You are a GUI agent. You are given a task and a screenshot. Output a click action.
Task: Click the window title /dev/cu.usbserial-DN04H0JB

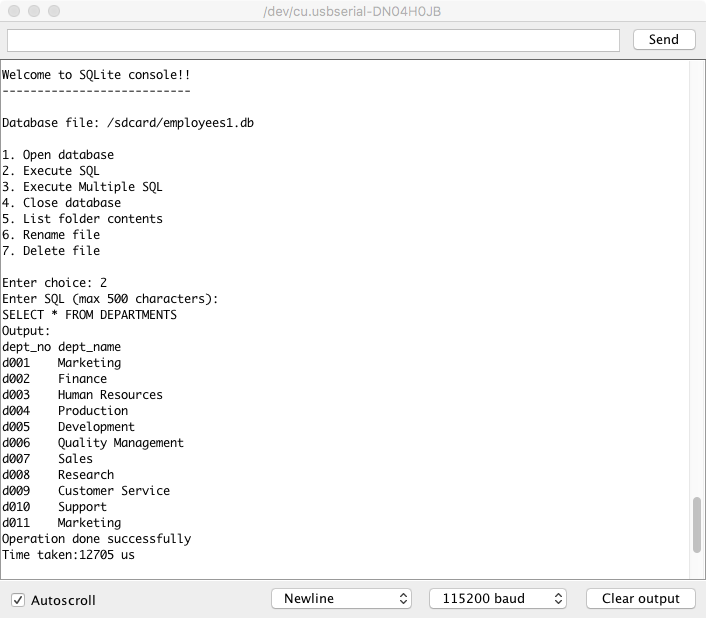352,11
